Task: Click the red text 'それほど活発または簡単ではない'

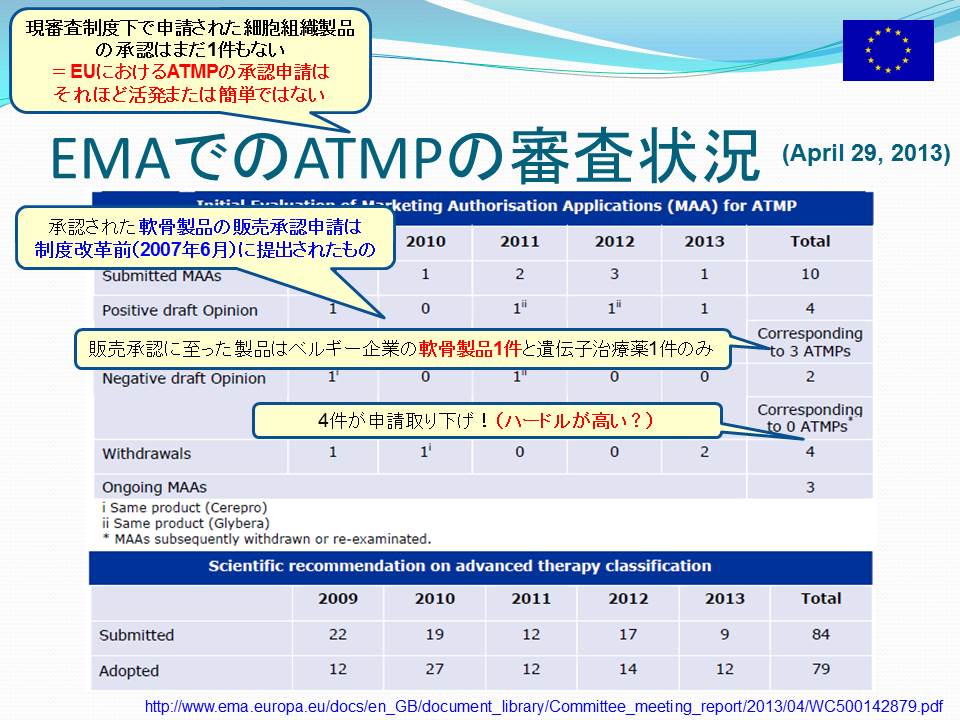Action: [190, 94]
